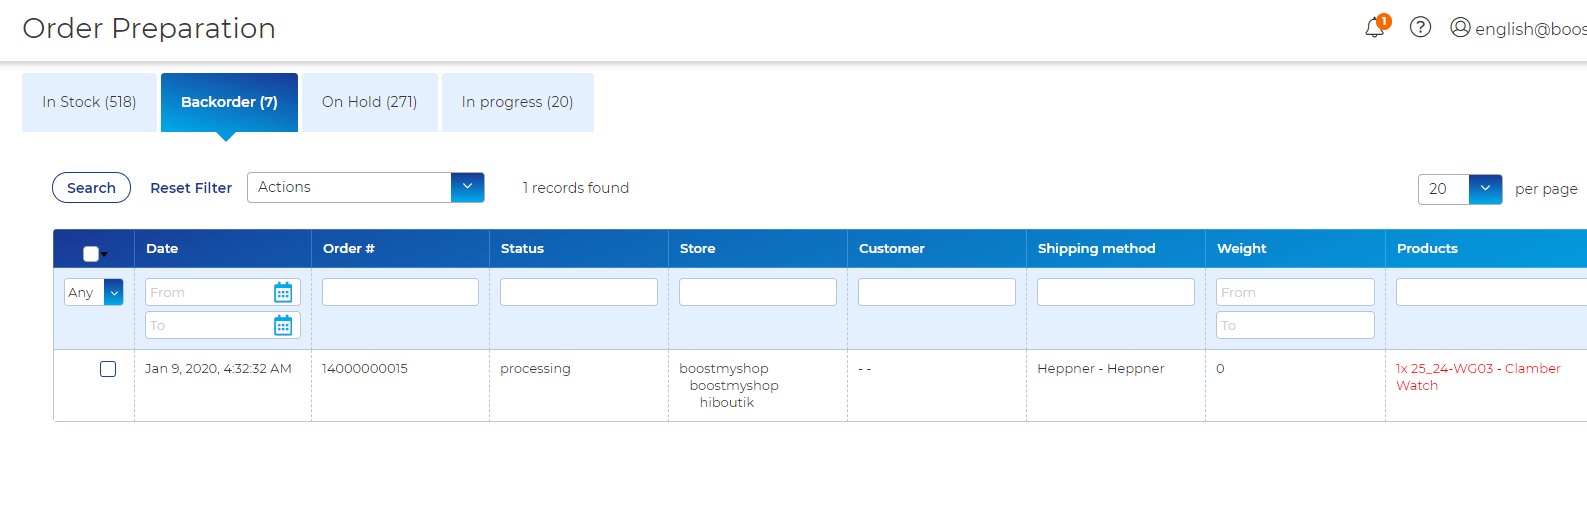
Task: Sort by the Date column header
Action: (x=162, y=248)
